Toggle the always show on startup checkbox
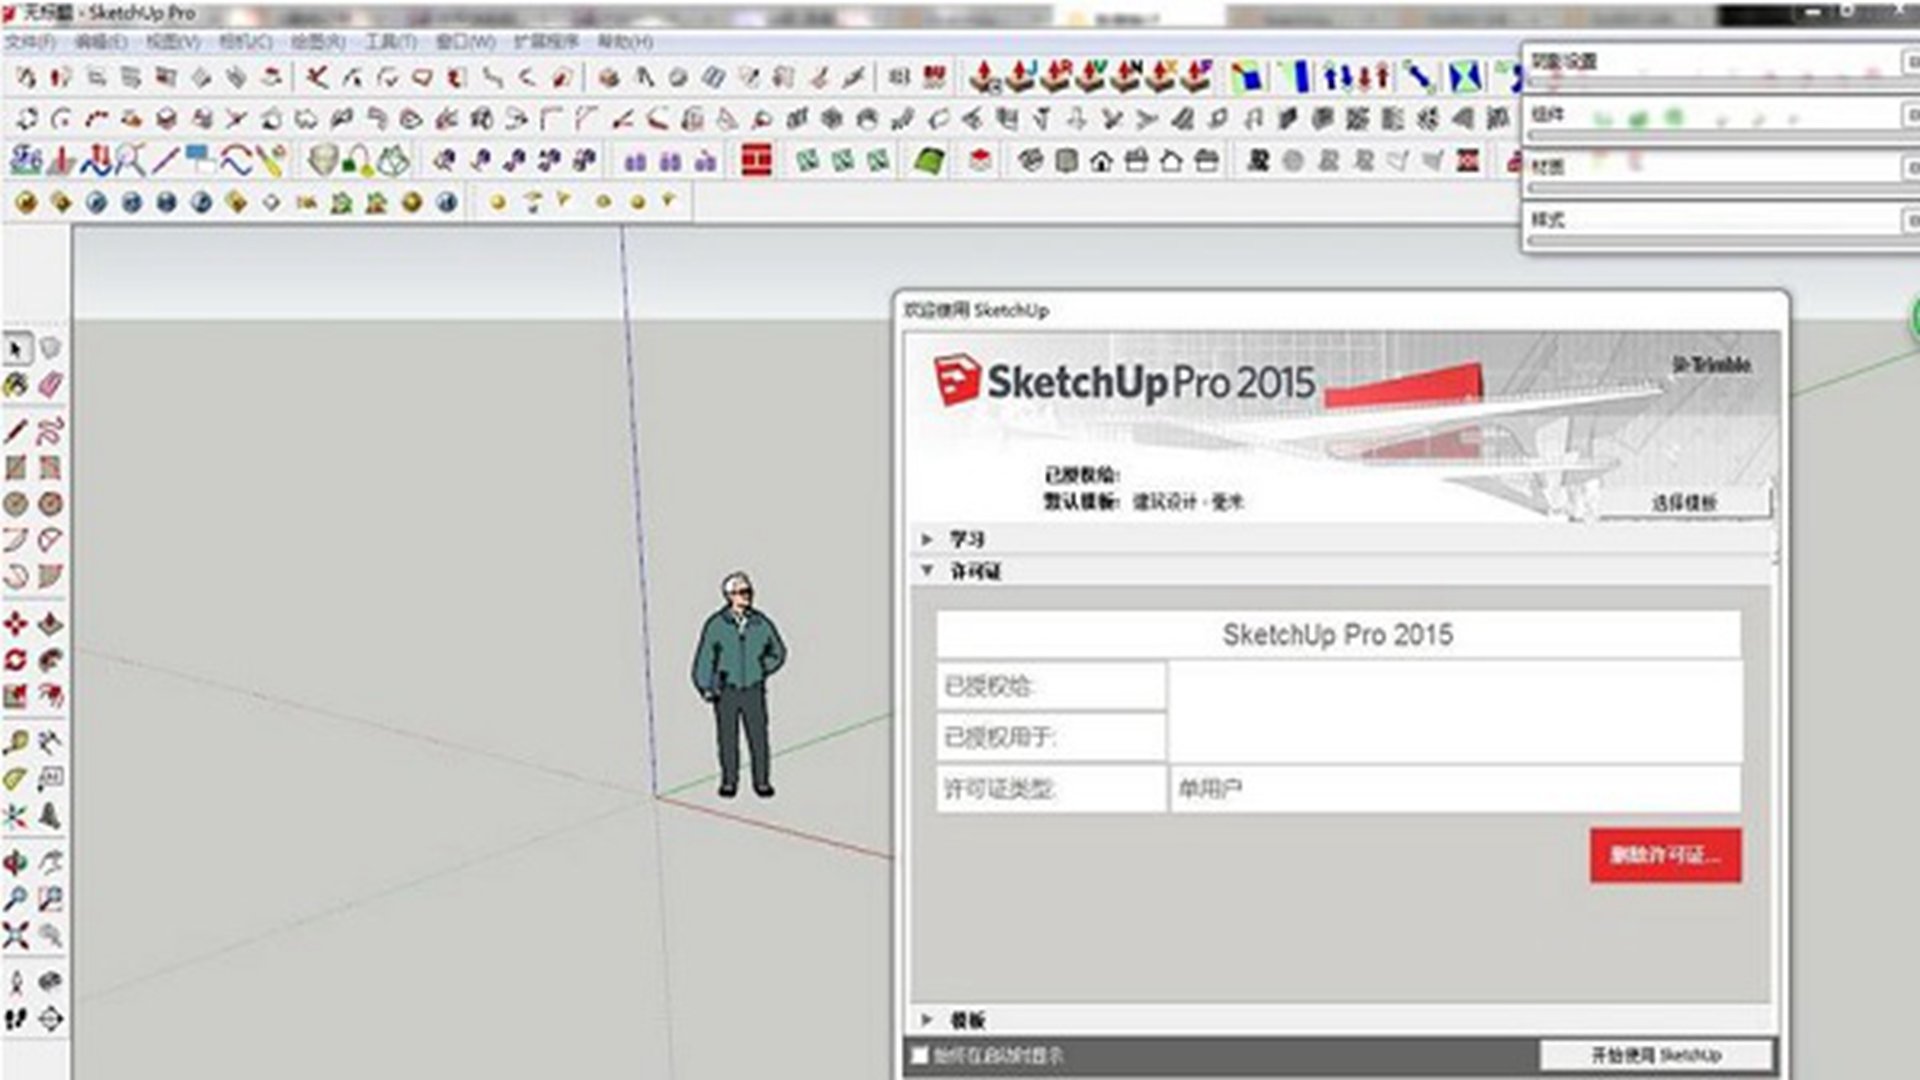 point(920,1055)
